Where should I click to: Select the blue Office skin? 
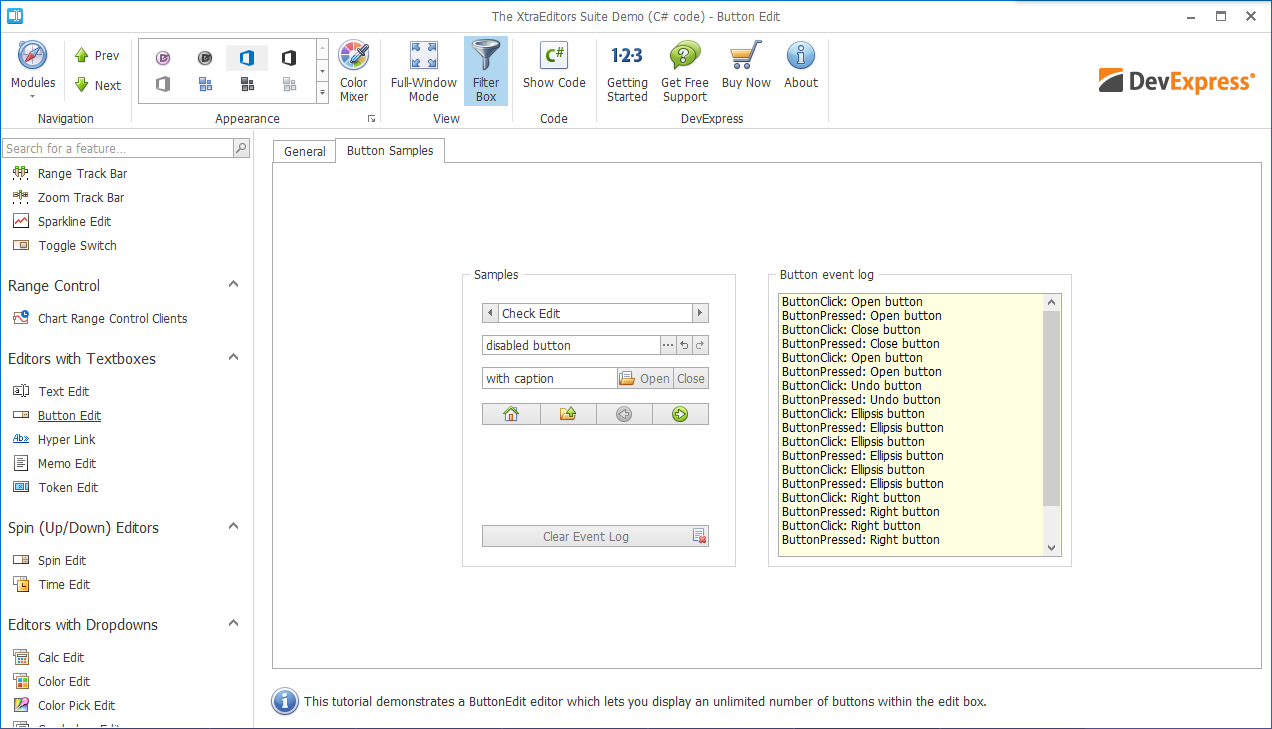247,58
